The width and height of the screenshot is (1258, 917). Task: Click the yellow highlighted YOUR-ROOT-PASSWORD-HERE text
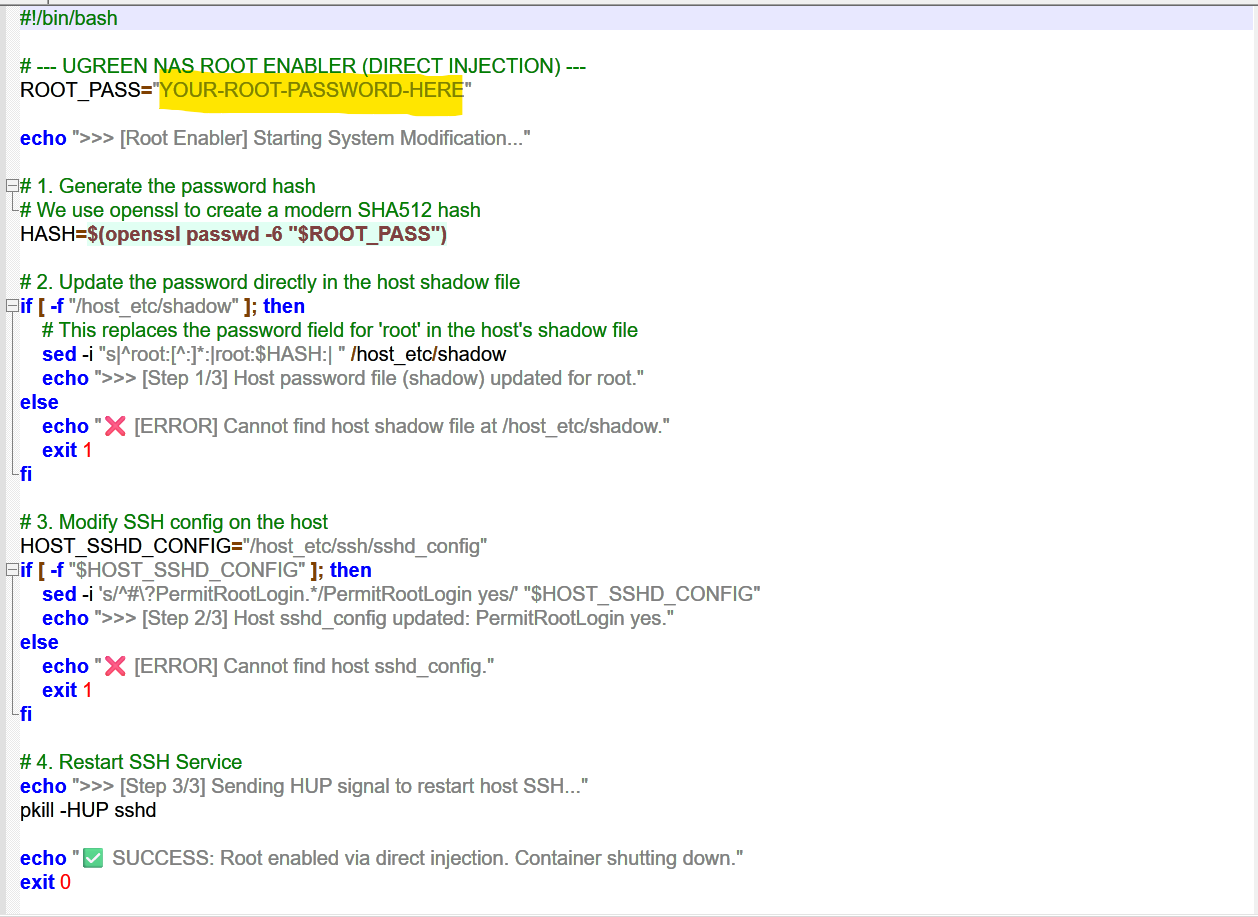(x=311, y=90)
